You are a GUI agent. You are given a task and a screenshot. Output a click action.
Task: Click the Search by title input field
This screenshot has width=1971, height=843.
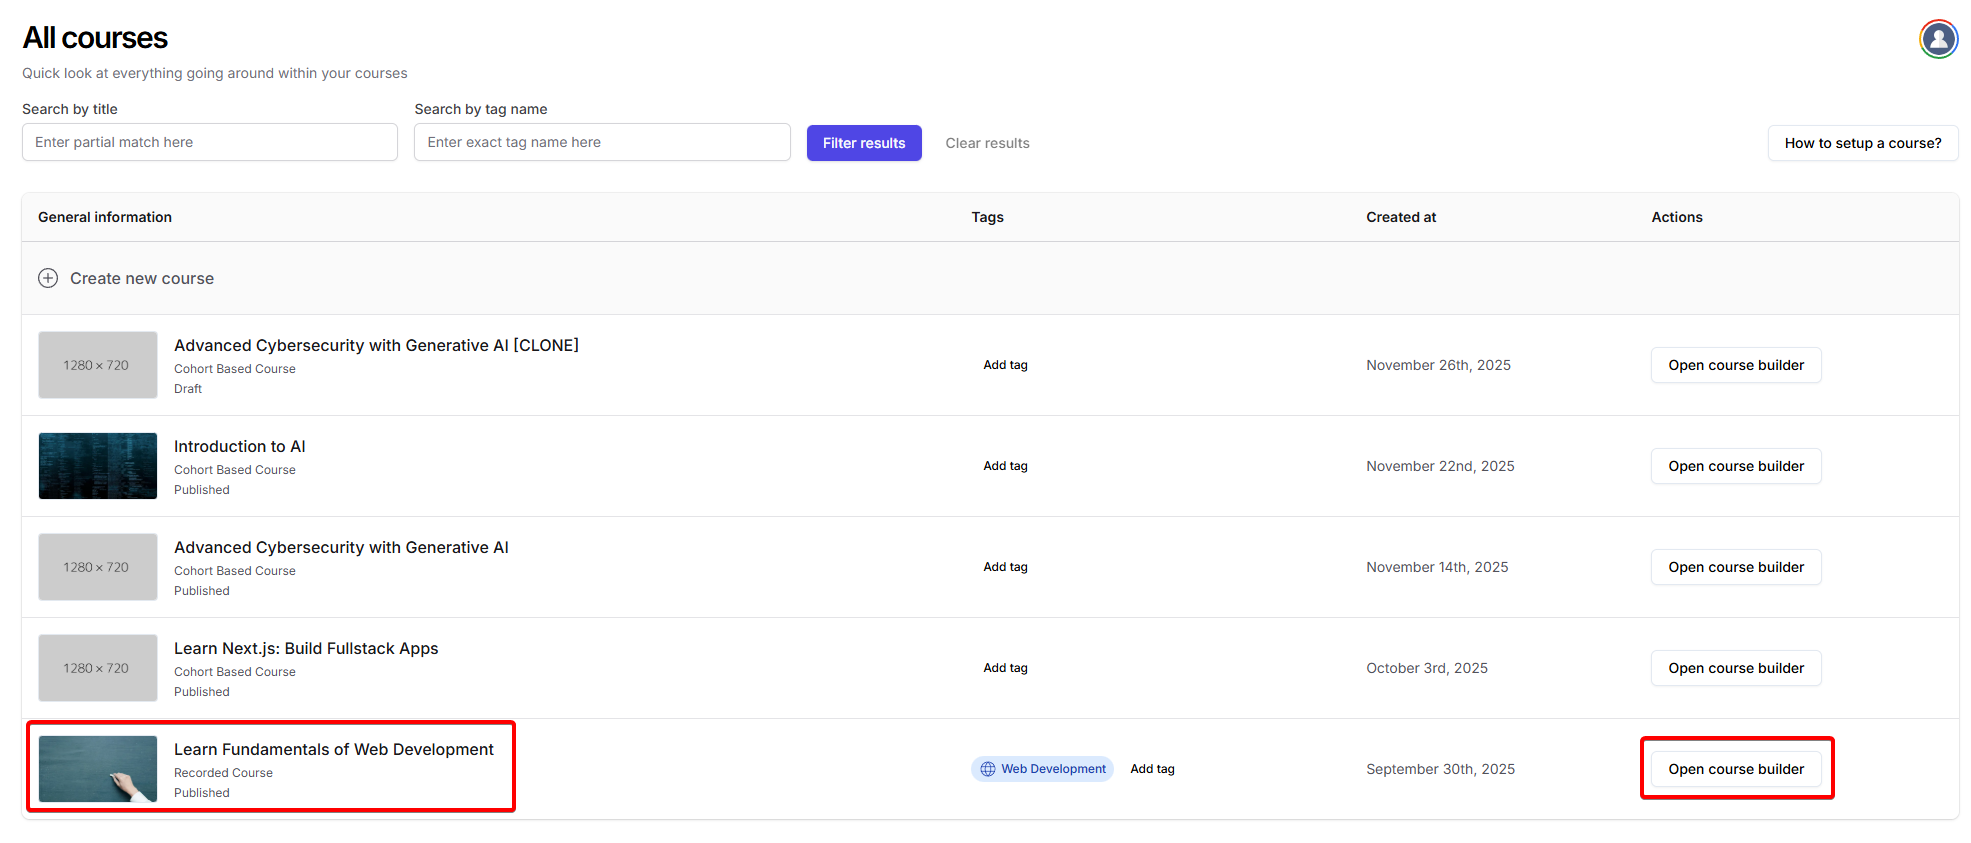[210, 142]
